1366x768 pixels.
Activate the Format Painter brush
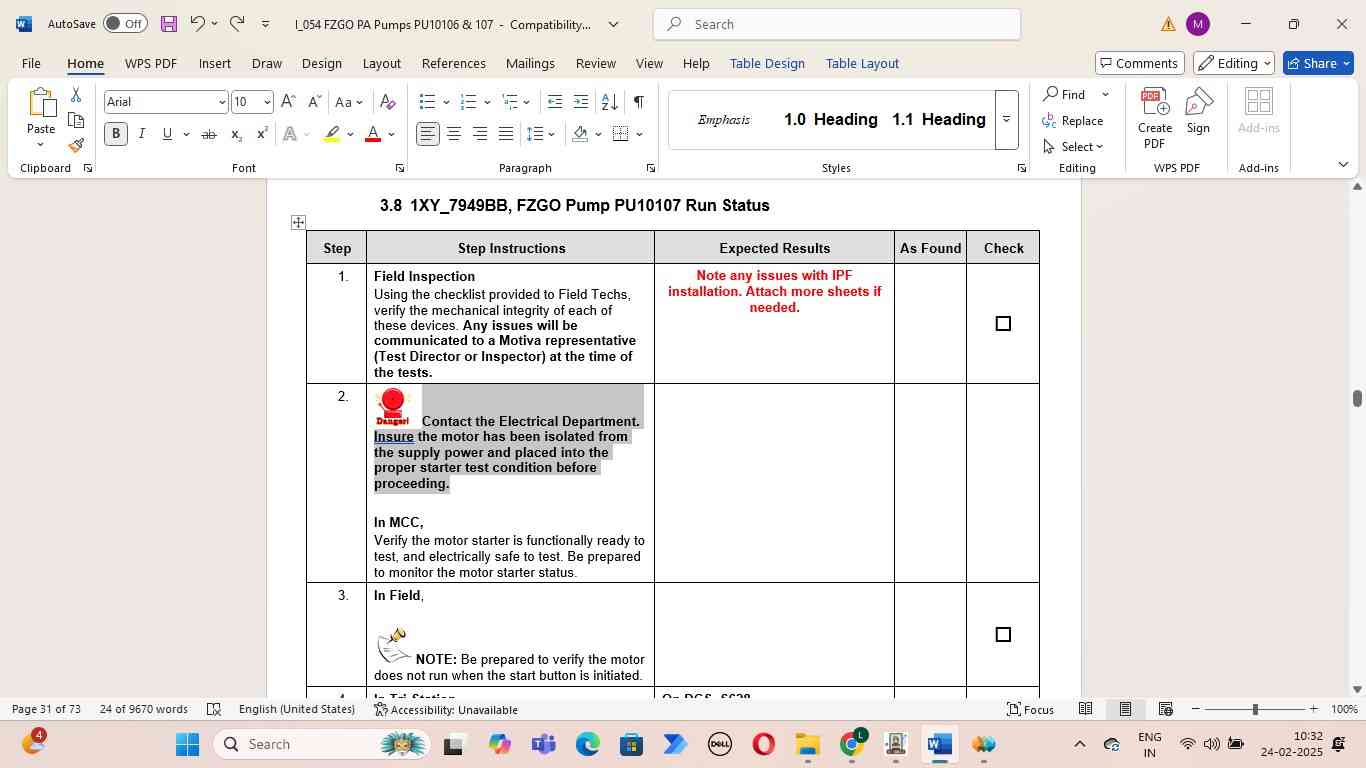click(76, 146)
